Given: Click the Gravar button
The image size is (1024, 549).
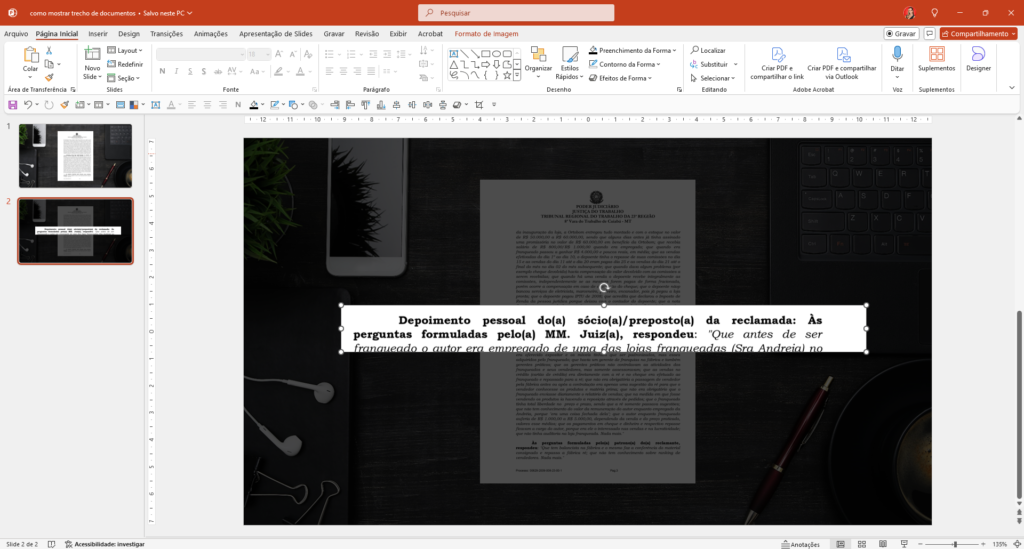Looking at the screenshot, I should [902, 33].
